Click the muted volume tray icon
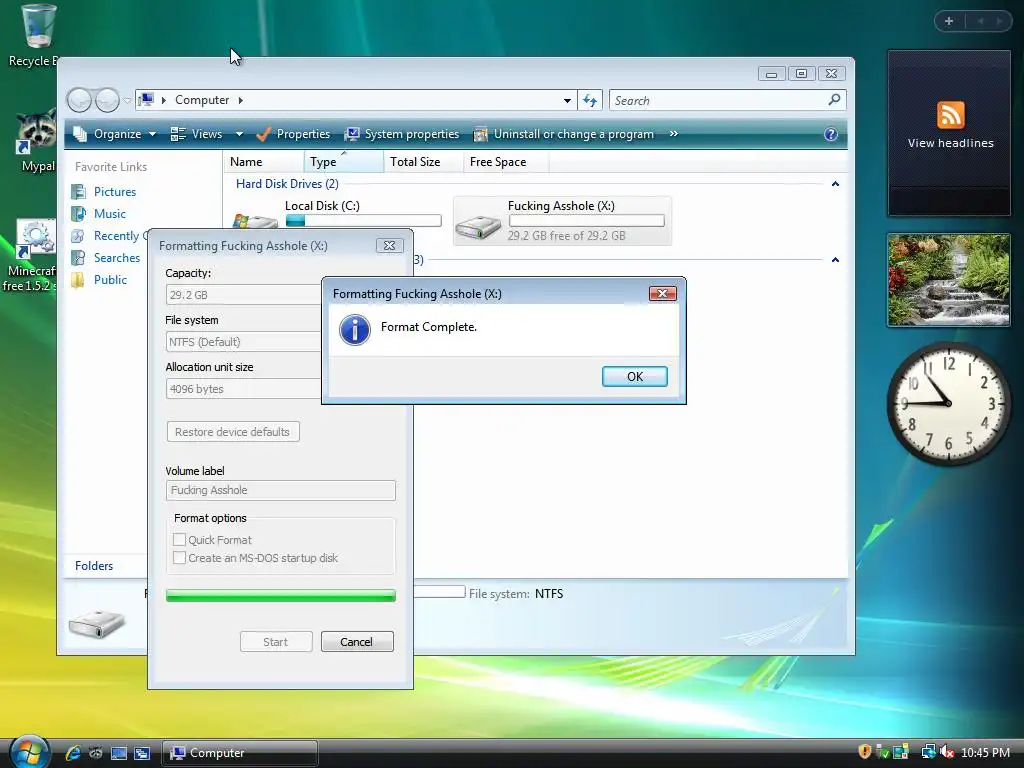Viewport: 1024px width, 768px height. click(947, 752)
